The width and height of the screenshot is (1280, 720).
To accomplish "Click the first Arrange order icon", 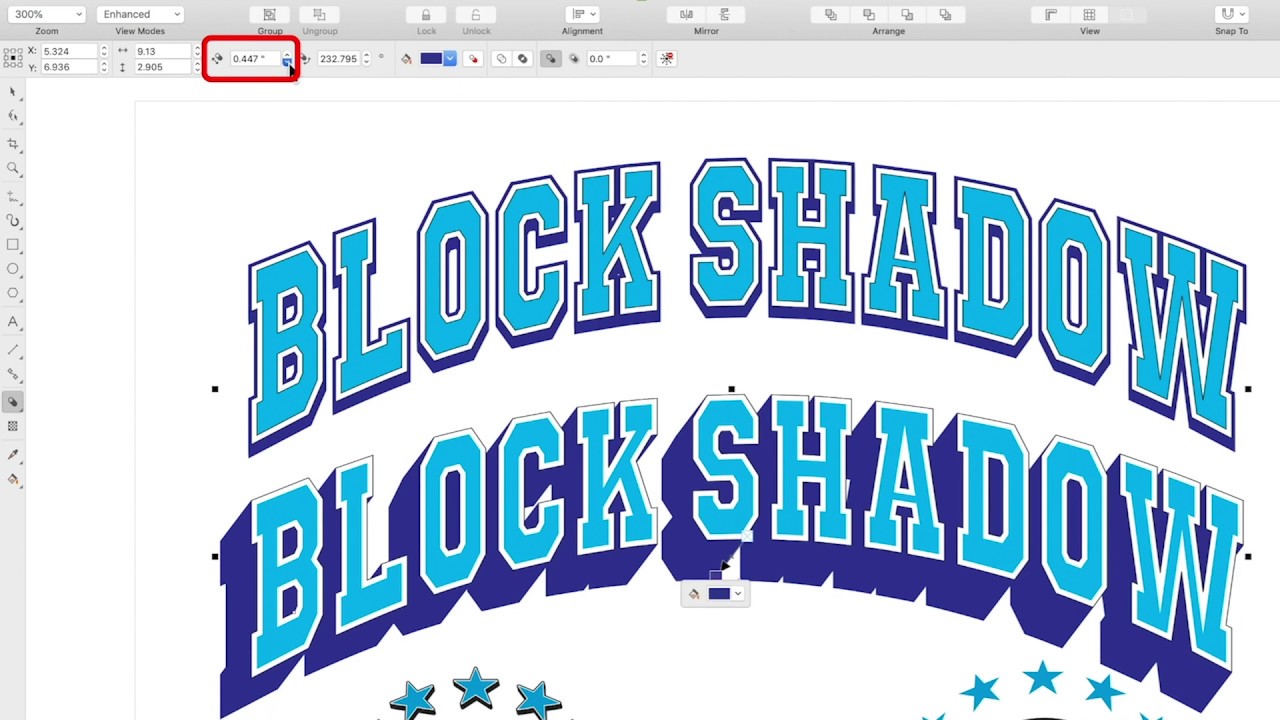I will (x=830, y=14).
